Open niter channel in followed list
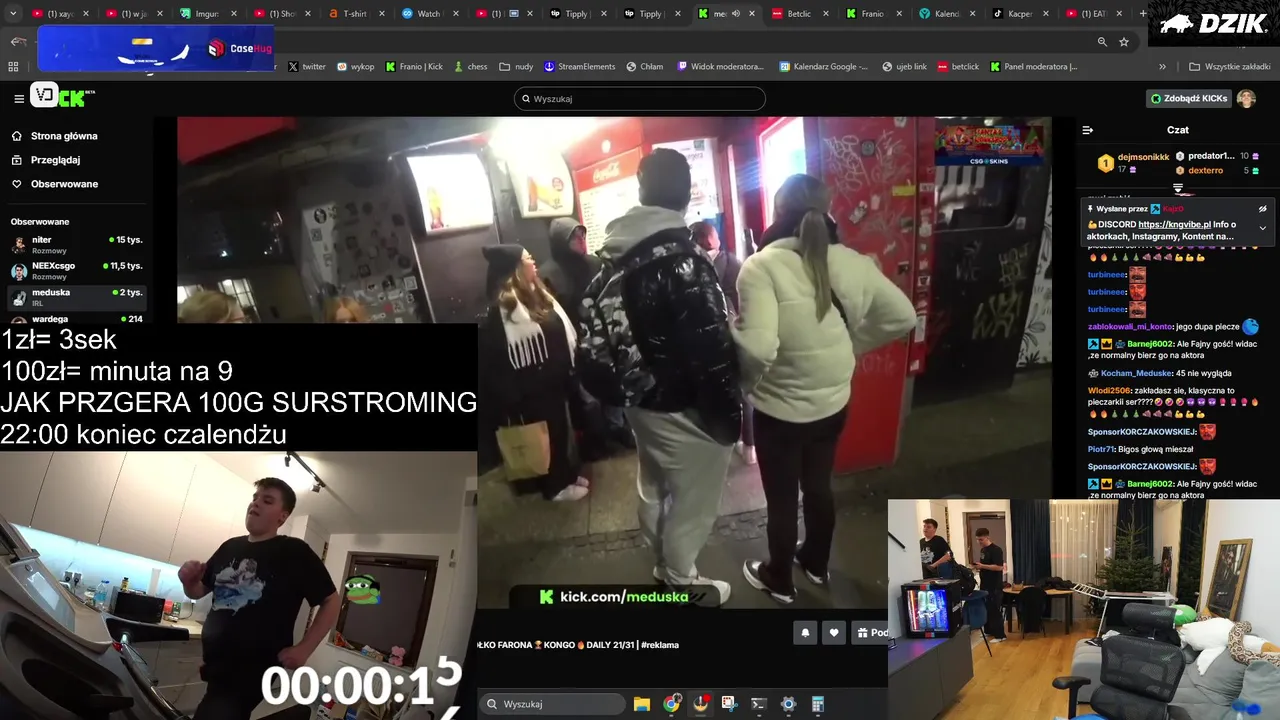 (76, 245)
